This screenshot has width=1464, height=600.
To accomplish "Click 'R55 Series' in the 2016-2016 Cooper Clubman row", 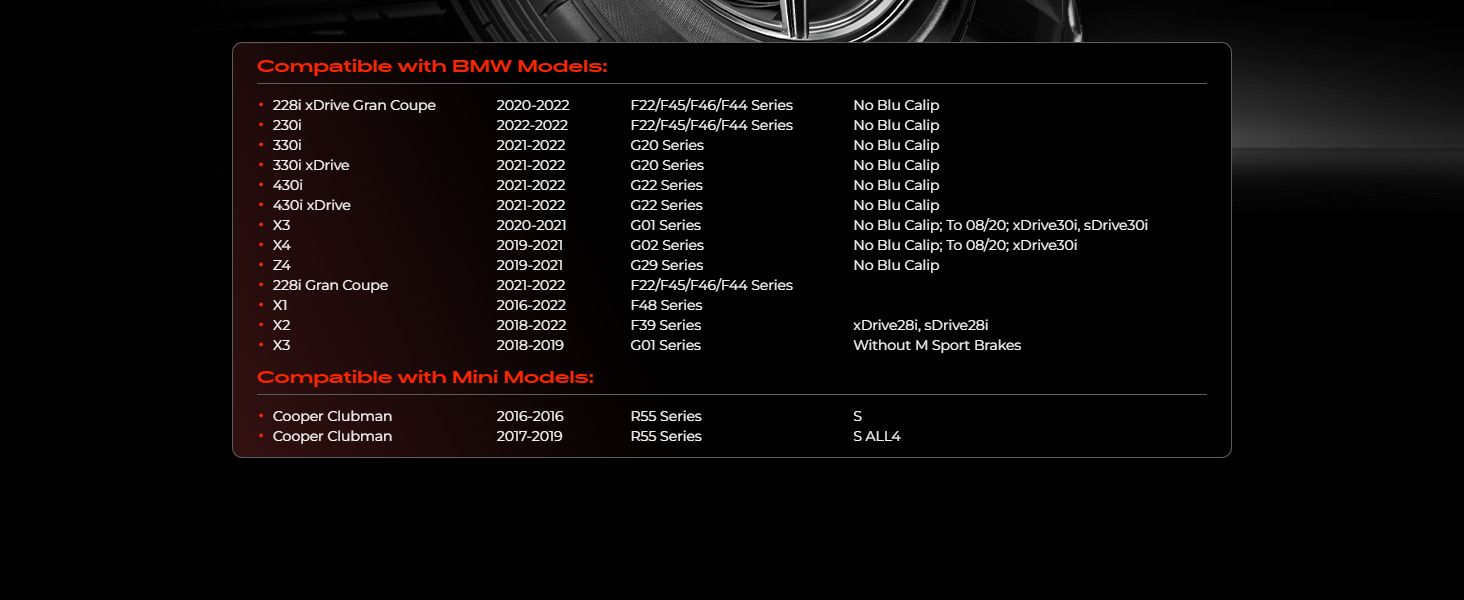I will coord(666,416).
